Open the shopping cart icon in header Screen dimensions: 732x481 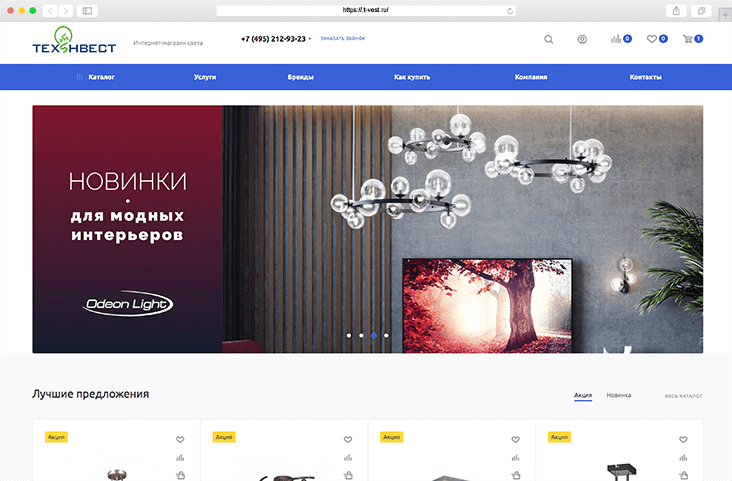pos(688,39)
